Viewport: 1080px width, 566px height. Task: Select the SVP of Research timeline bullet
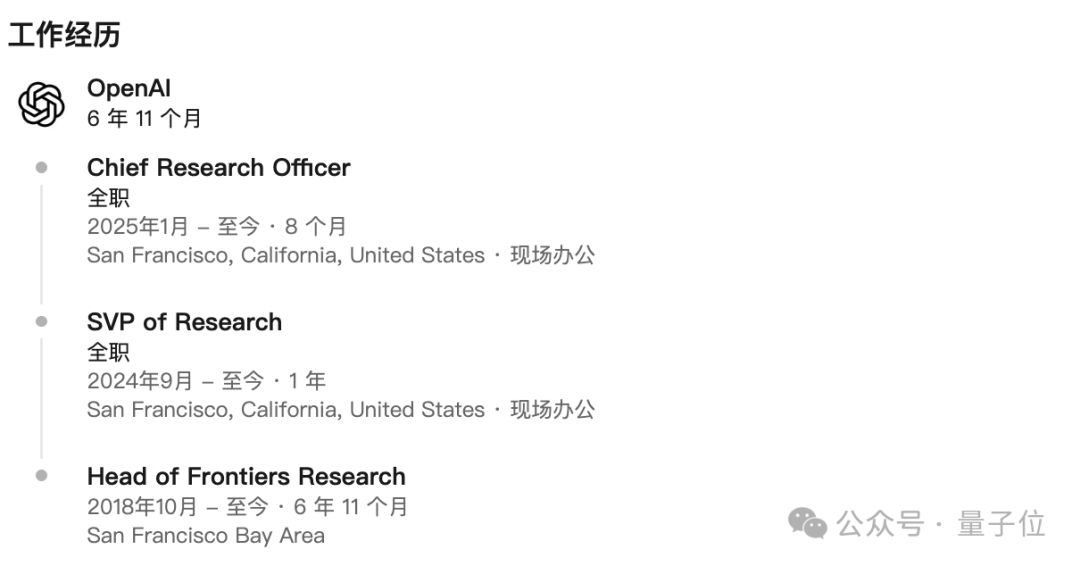coord(41,322)
